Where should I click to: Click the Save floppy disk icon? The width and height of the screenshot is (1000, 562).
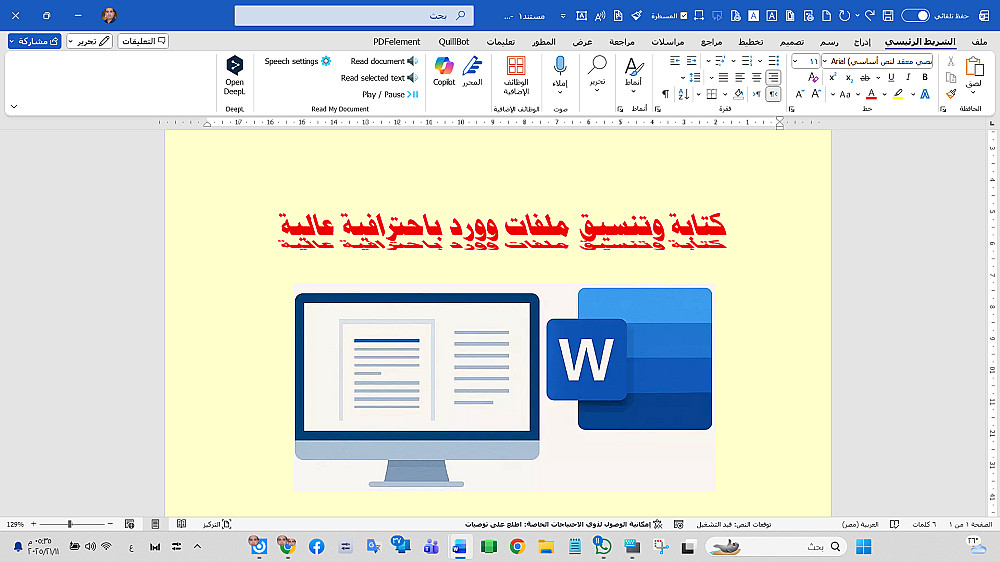point(888,15)
